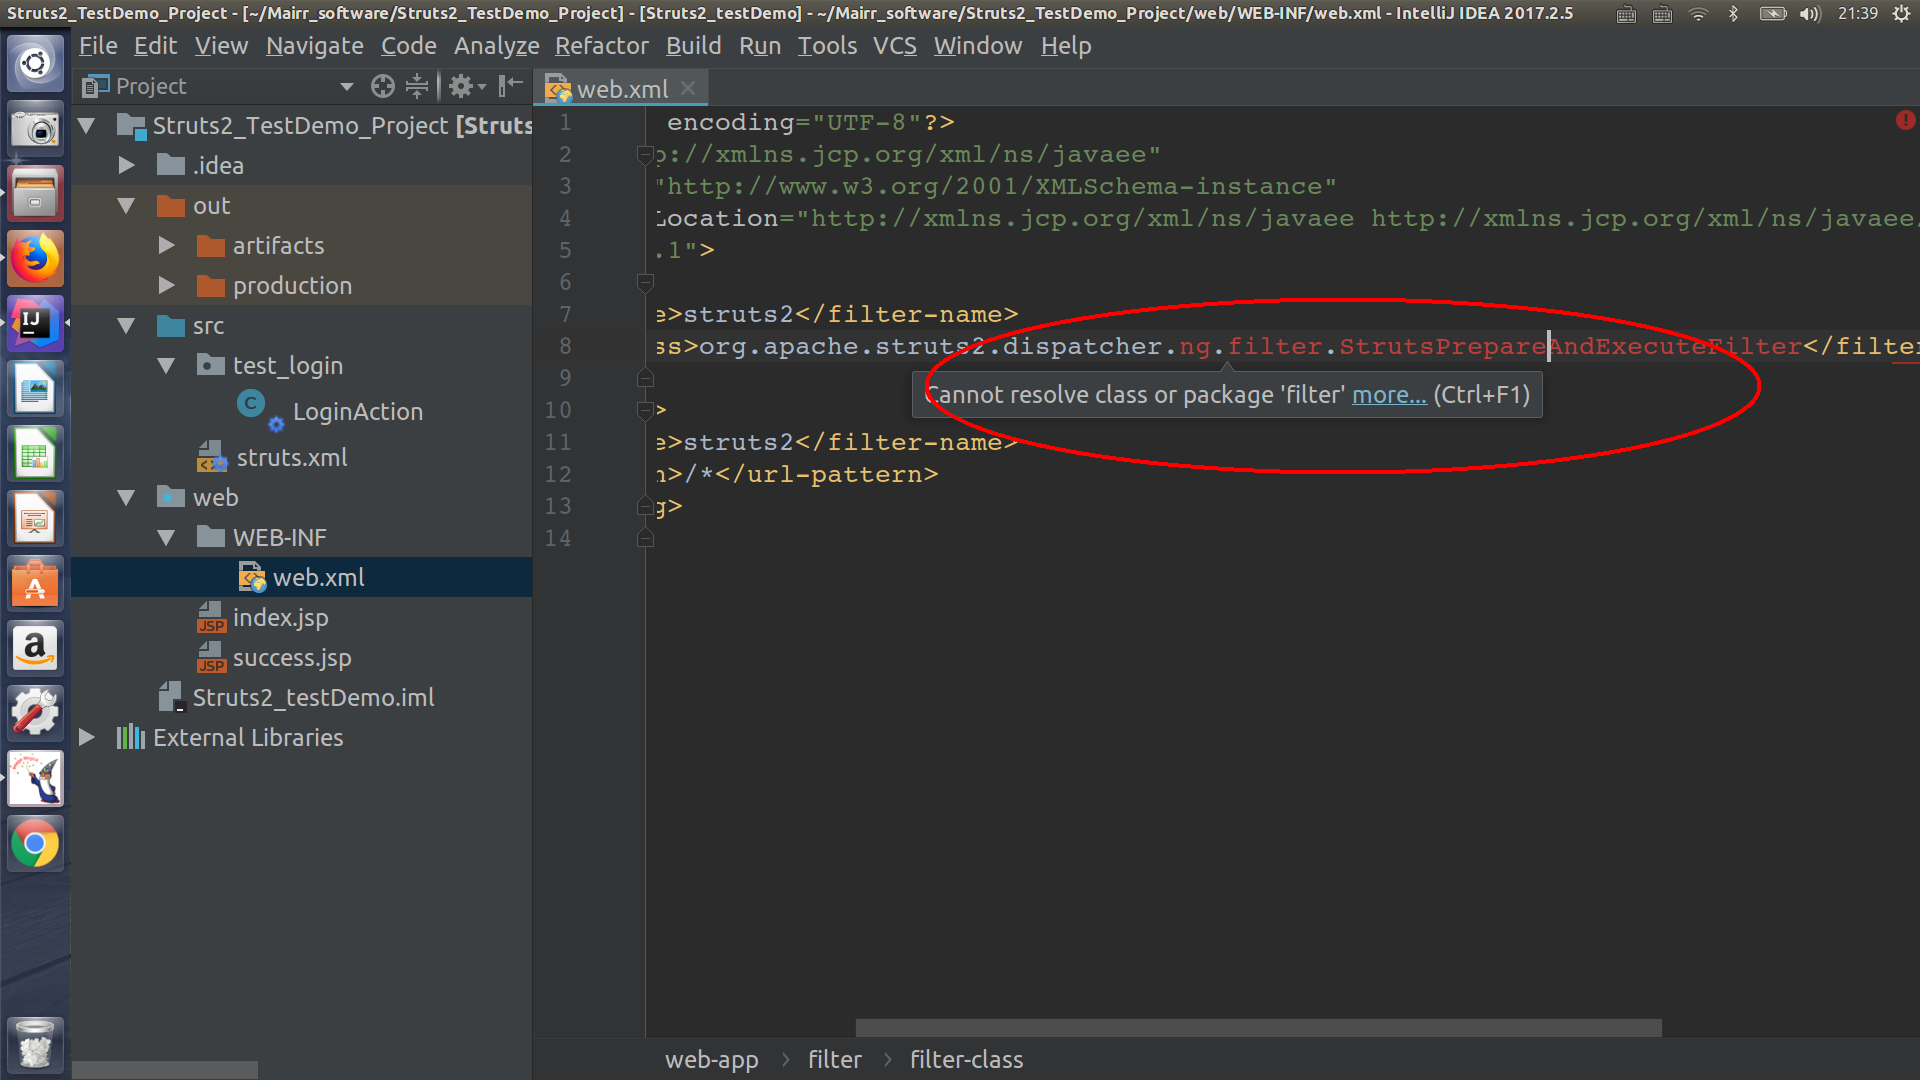The image size is (1920, 1080).
Task: Click fold toggle on line 10
Action: pyautogui.click(x=645, y=410)
